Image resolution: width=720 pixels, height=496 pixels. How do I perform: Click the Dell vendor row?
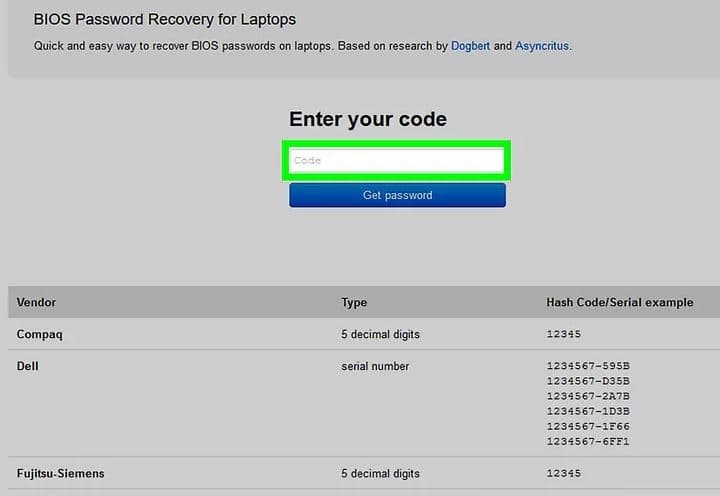click(x=28, y=366)
